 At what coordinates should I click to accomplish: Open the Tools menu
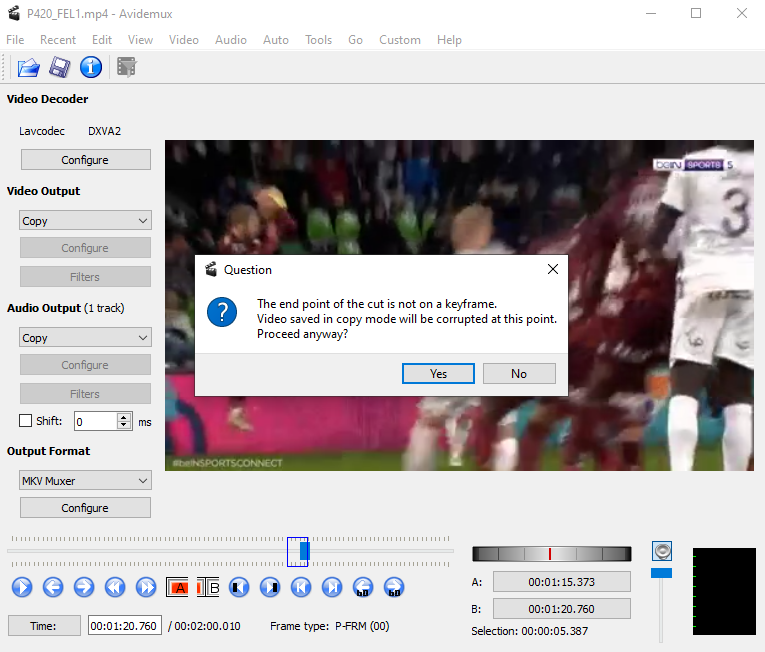click(318, 40)
